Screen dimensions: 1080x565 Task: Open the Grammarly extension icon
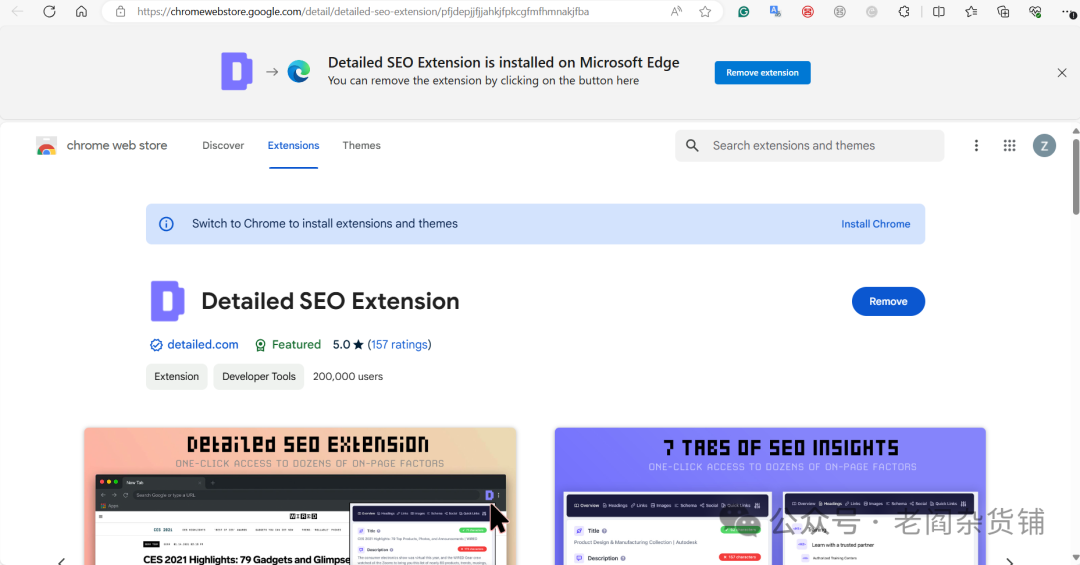743,12
